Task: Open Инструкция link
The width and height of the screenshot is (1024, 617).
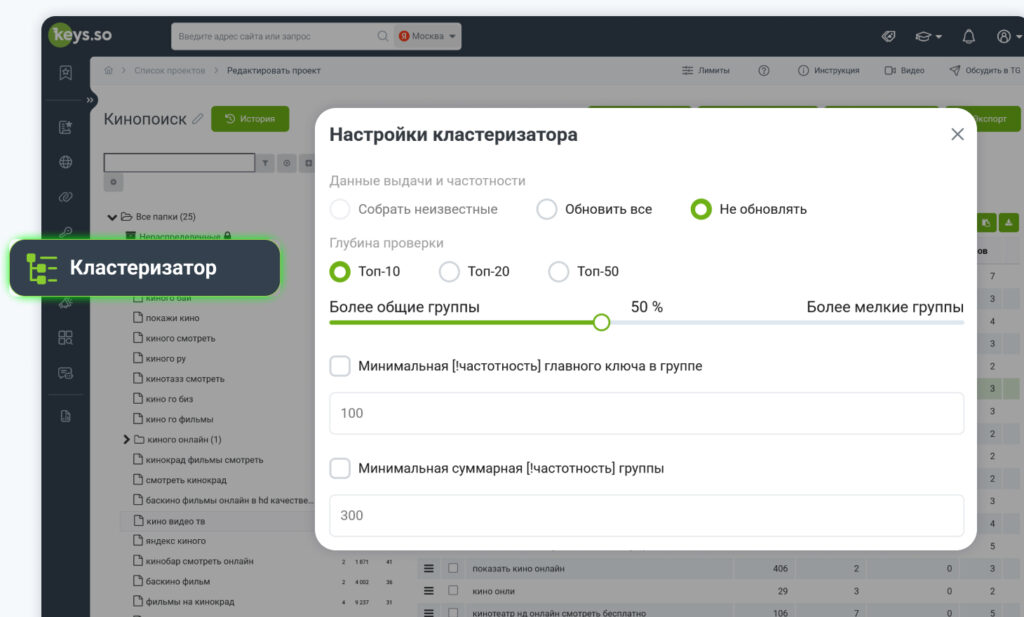Action: 829,71
